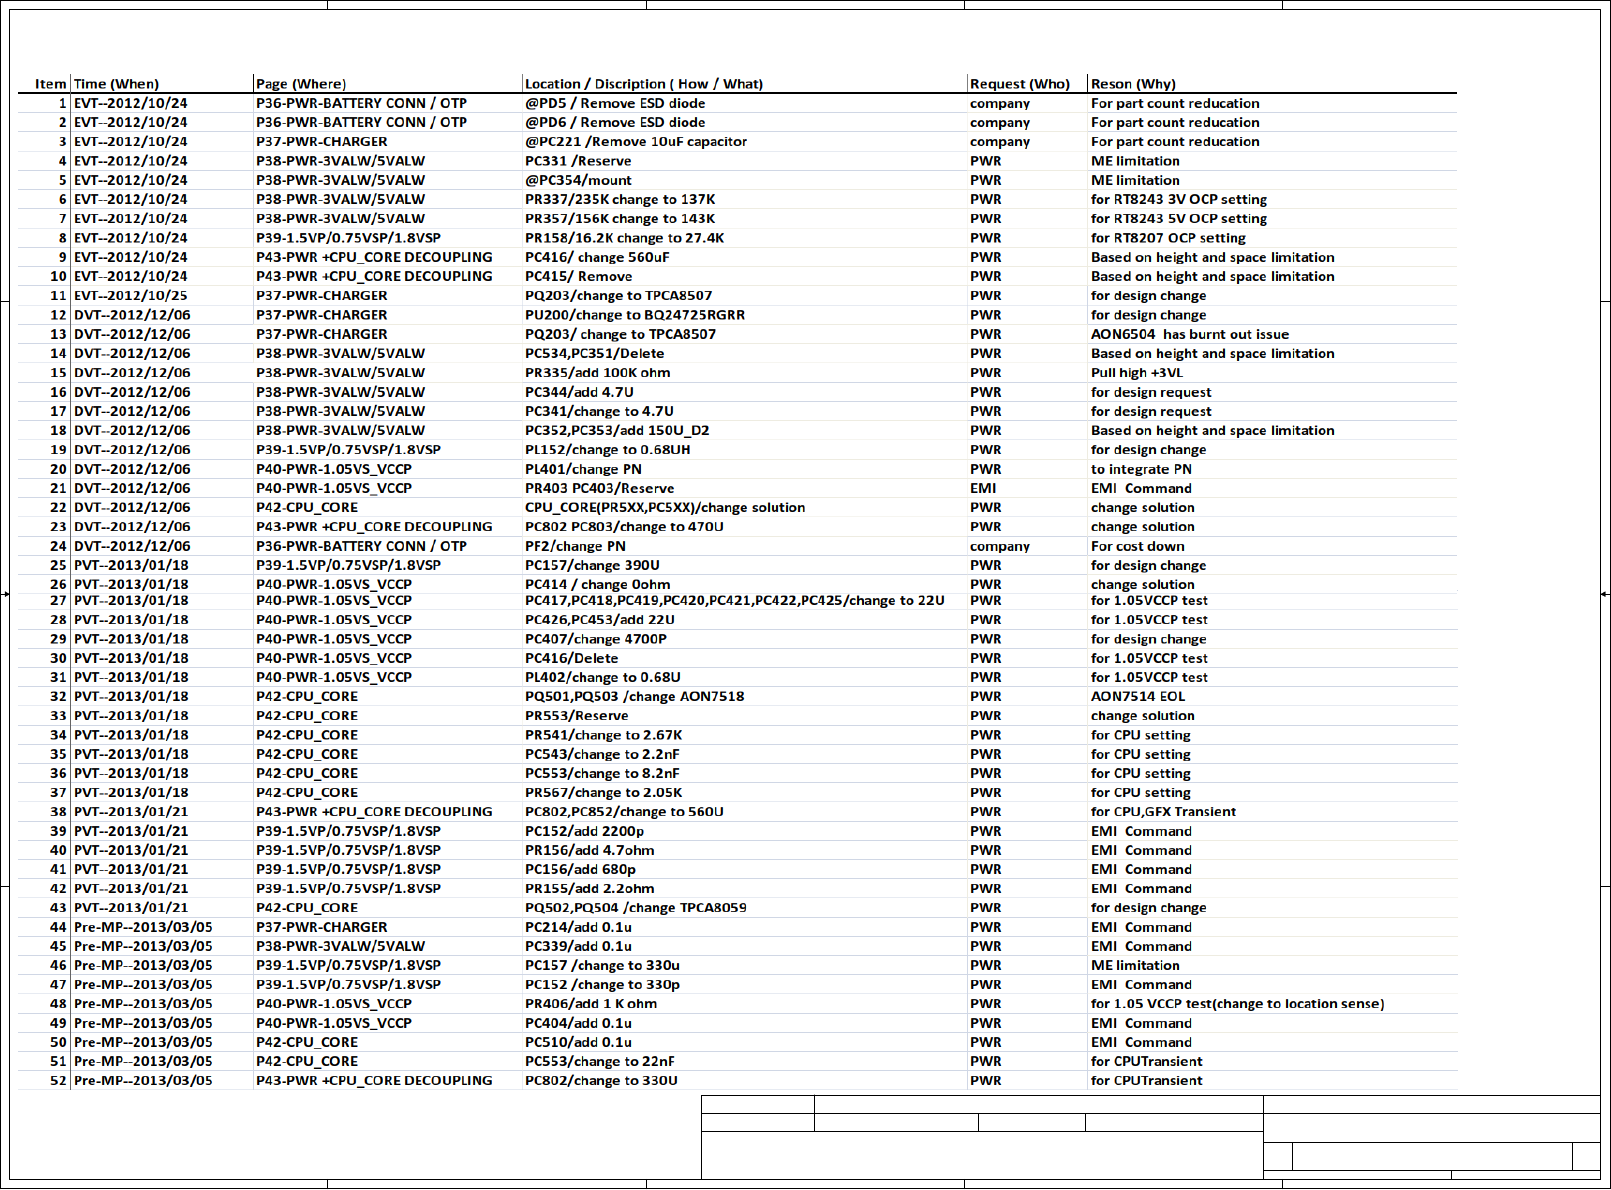Viewport: 1611px width, 1190px height.
Task: Click 'AON6504 has burnt out issue' reason
Action: (x=1190, y=334)
